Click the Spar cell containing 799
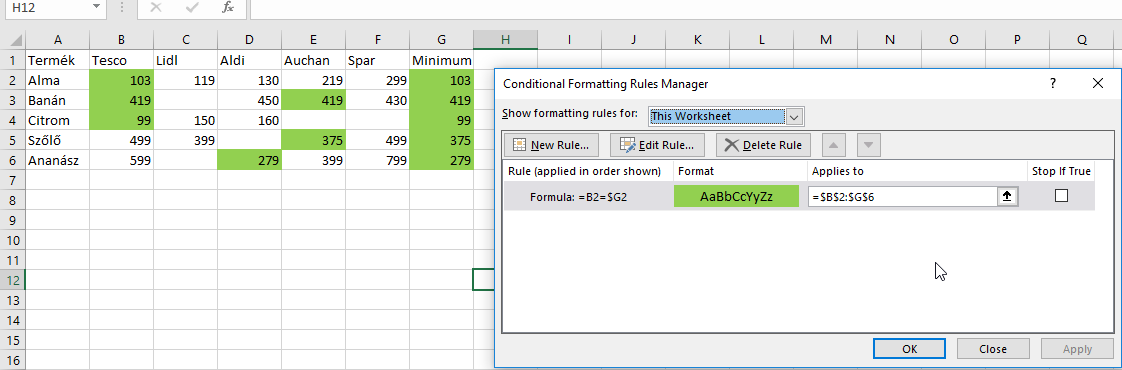The height and width of the screenshot is (370, 1122). (377, 160)
